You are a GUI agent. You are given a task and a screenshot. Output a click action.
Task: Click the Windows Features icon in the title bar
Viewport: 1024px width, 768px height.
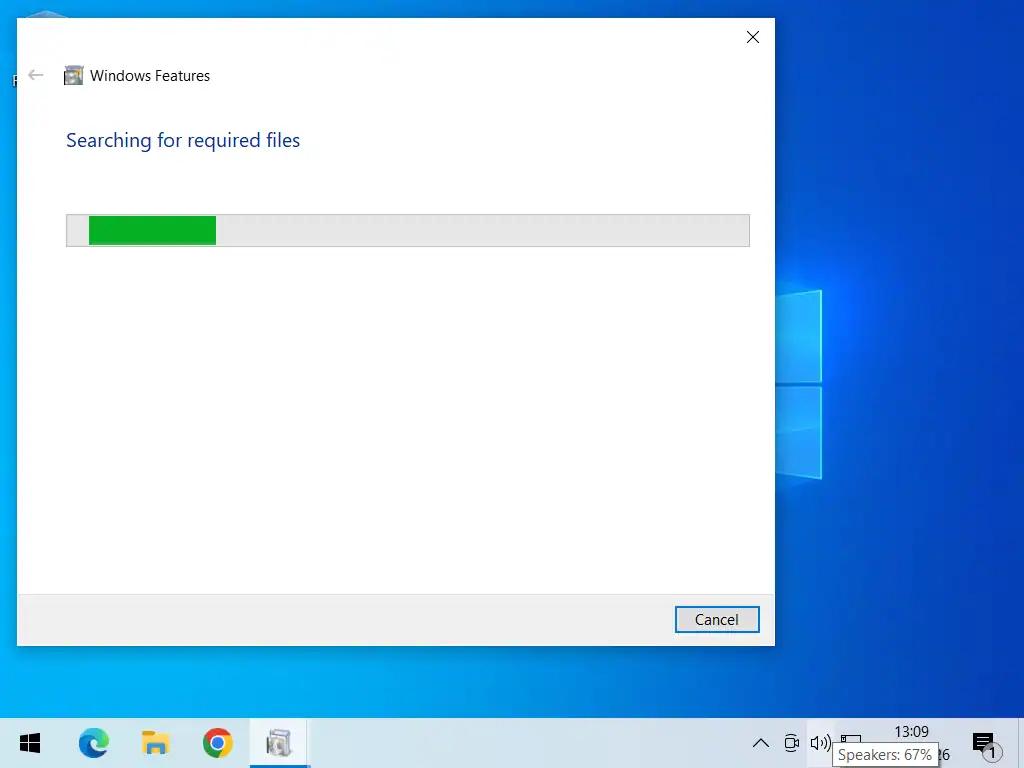coord(73,75)
